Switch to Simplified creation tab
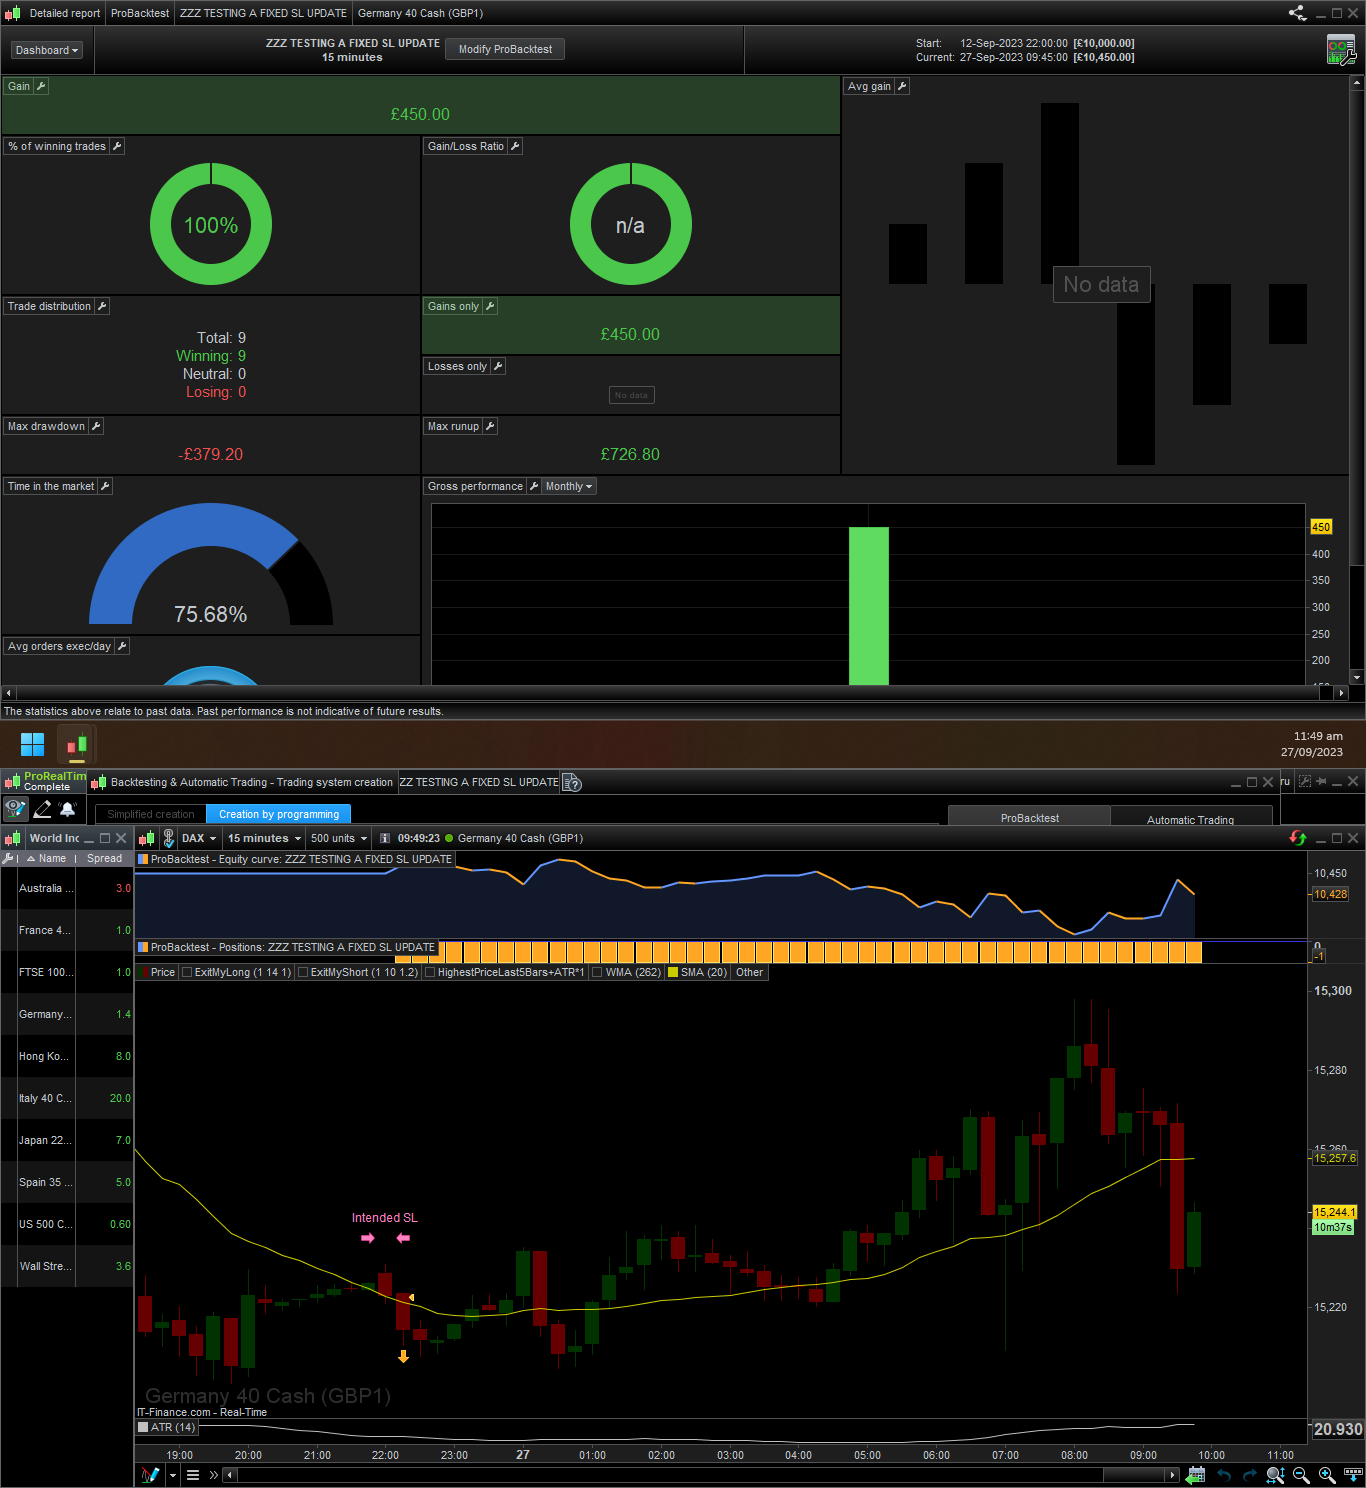Viewport: 1366px width, 1488px height. [151, 814]
